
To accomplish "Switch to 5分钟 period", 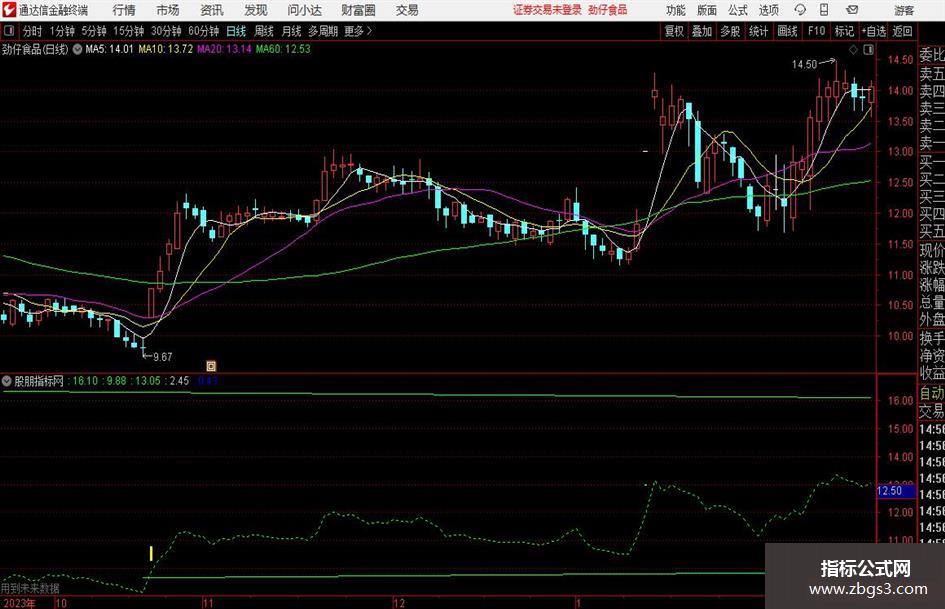I will (x=94, y=31).
